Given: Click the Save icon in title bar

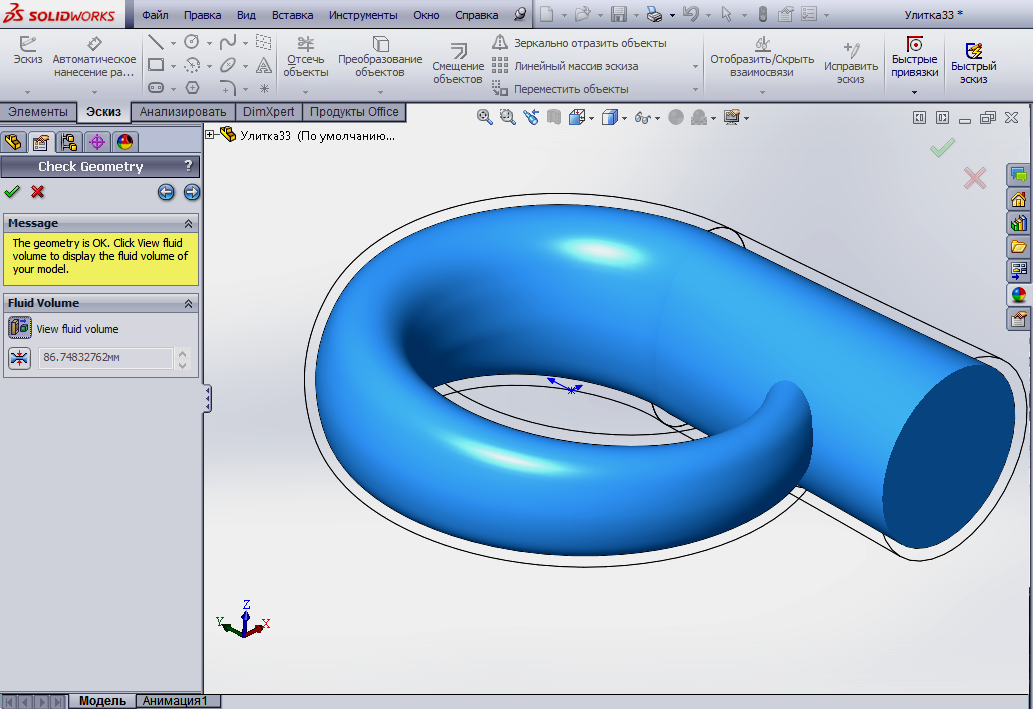Looking at the screenshot, I should tap(619, 14).
